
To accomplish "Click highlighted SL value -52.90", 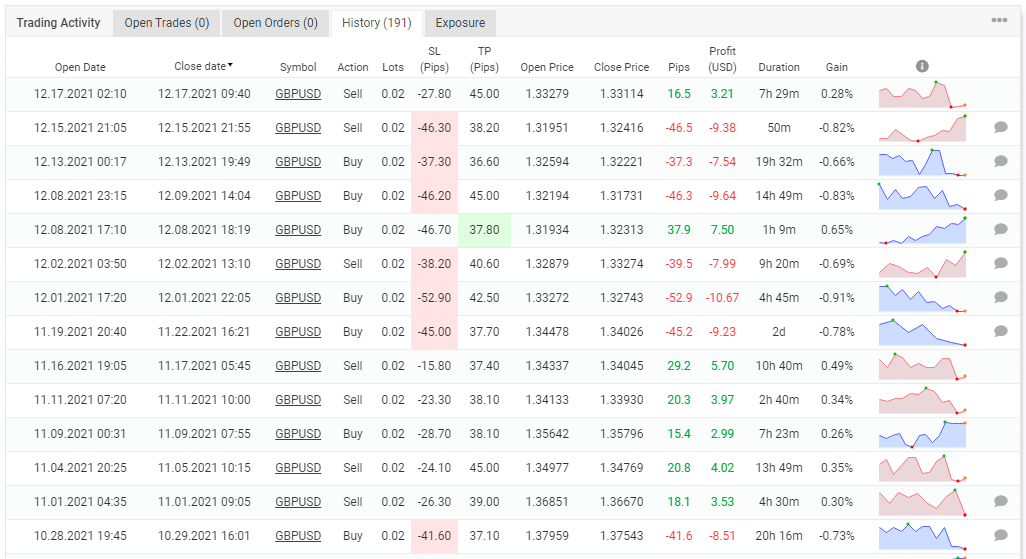I will tap(434, 298).
